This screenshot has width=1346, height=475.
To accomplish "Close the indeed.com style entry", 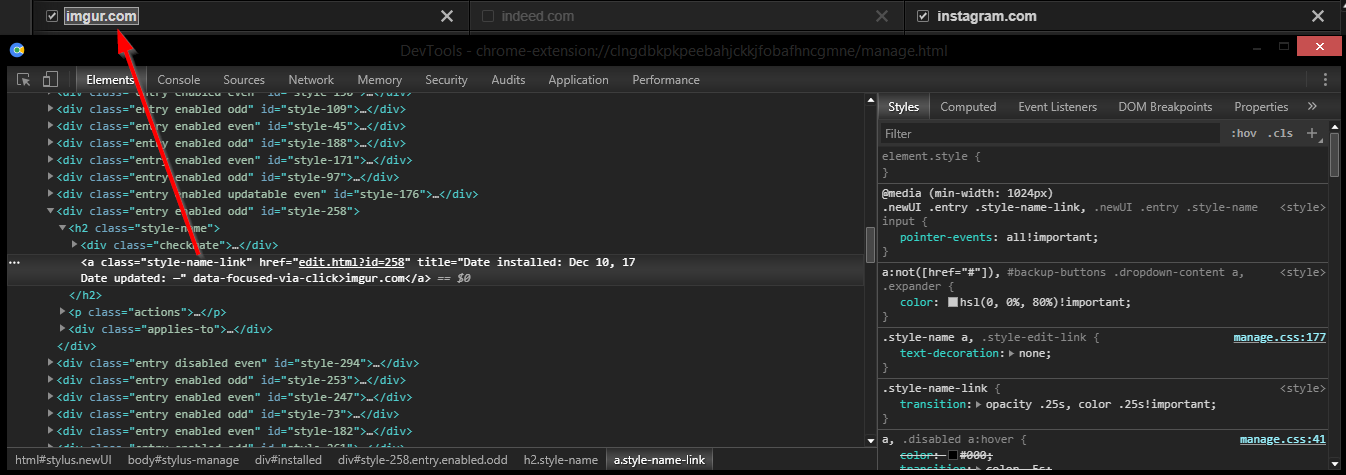I will pyautogui.click(x=881, y=16).
